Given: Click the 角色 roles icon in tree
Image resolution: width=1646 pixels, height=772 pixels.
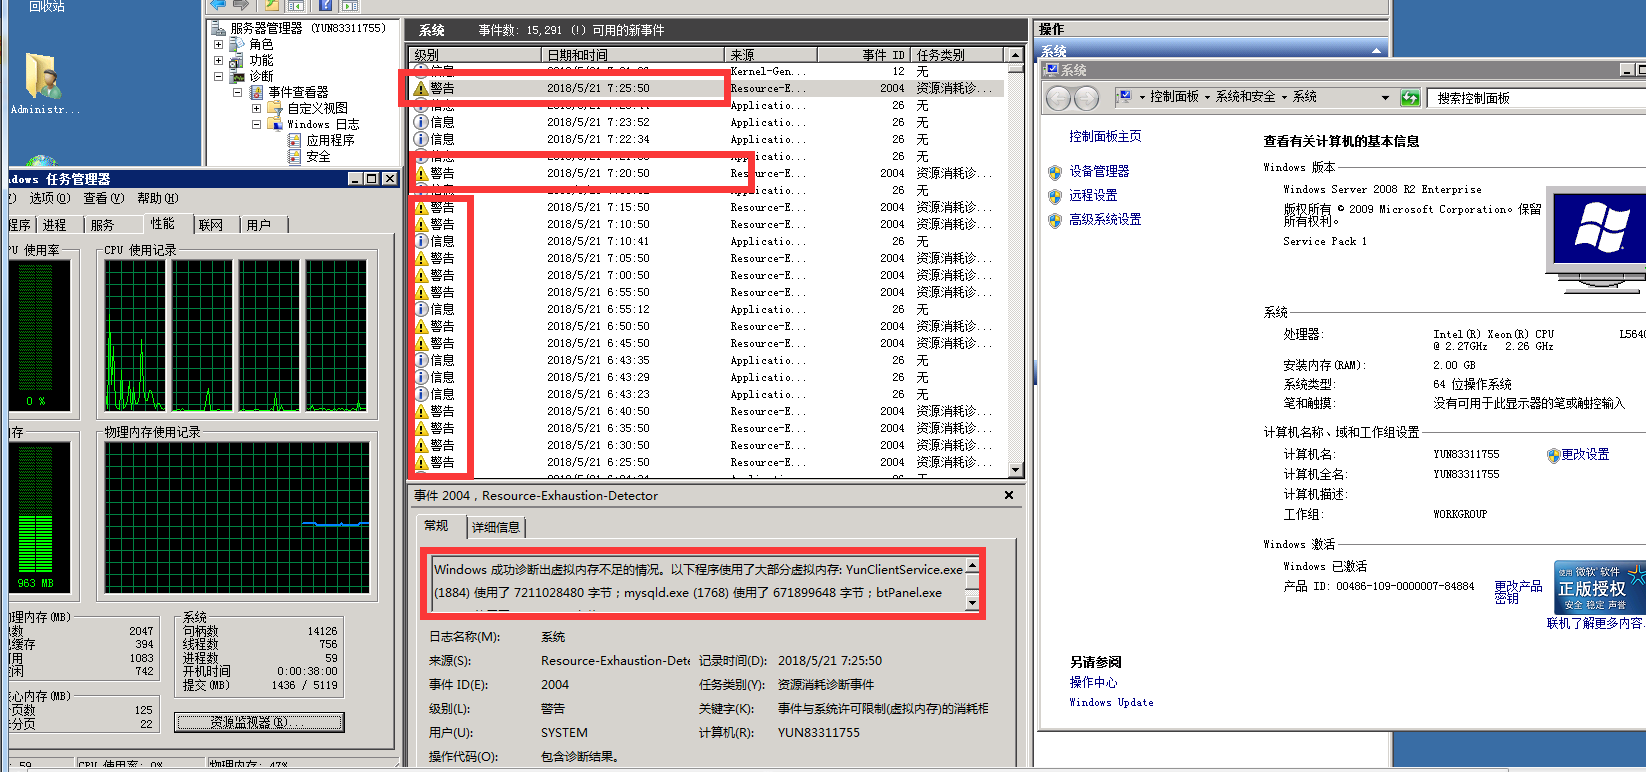Looking at the screenshot, I should coord(238,44).
